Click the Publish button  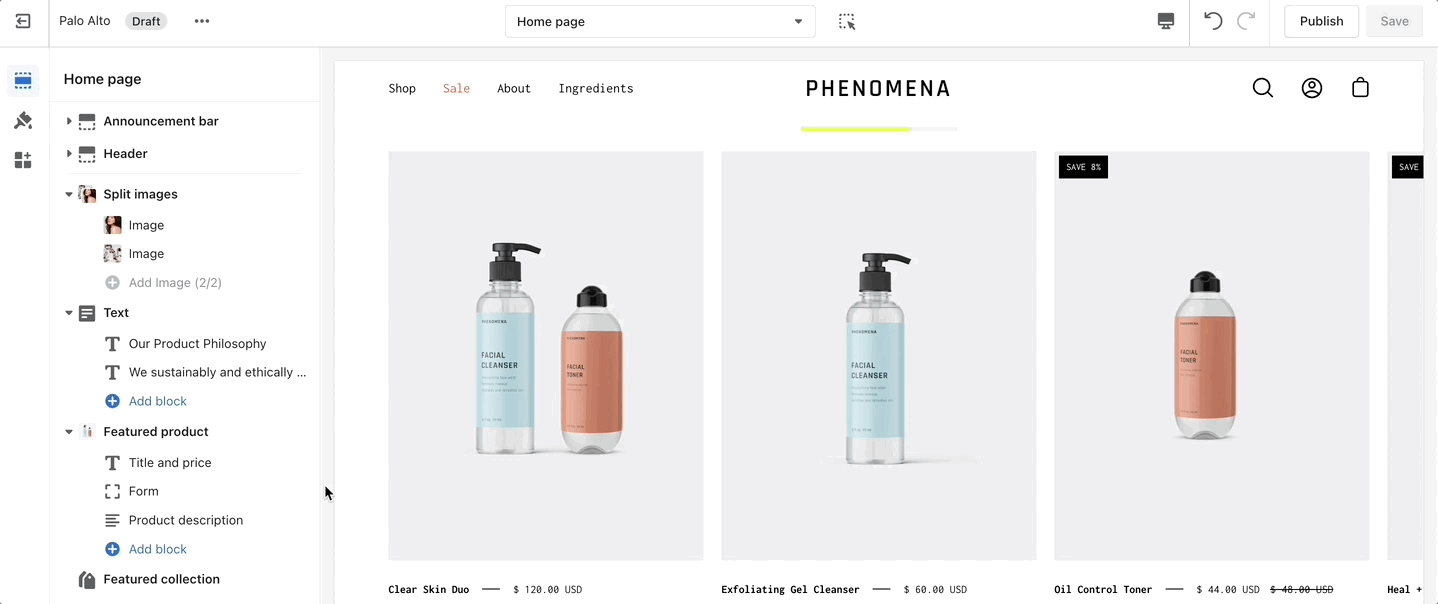1321,21
